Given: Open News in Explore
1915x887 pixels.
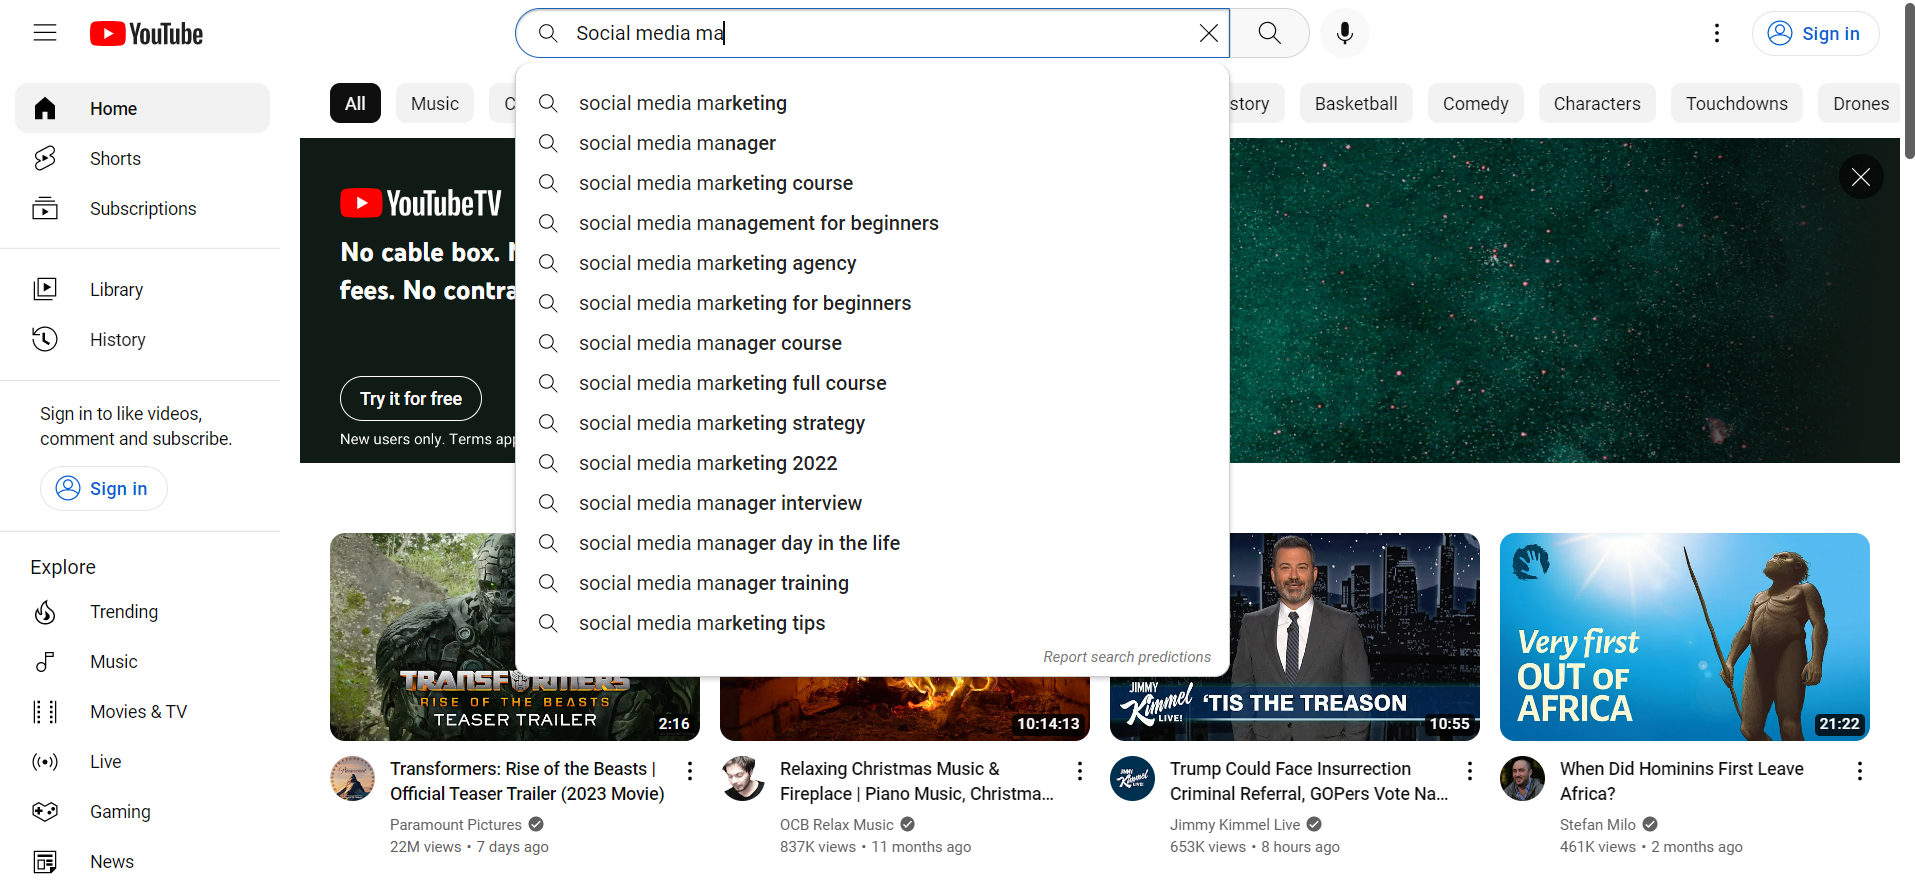Looking at the screenshot, I should (142, 861).
